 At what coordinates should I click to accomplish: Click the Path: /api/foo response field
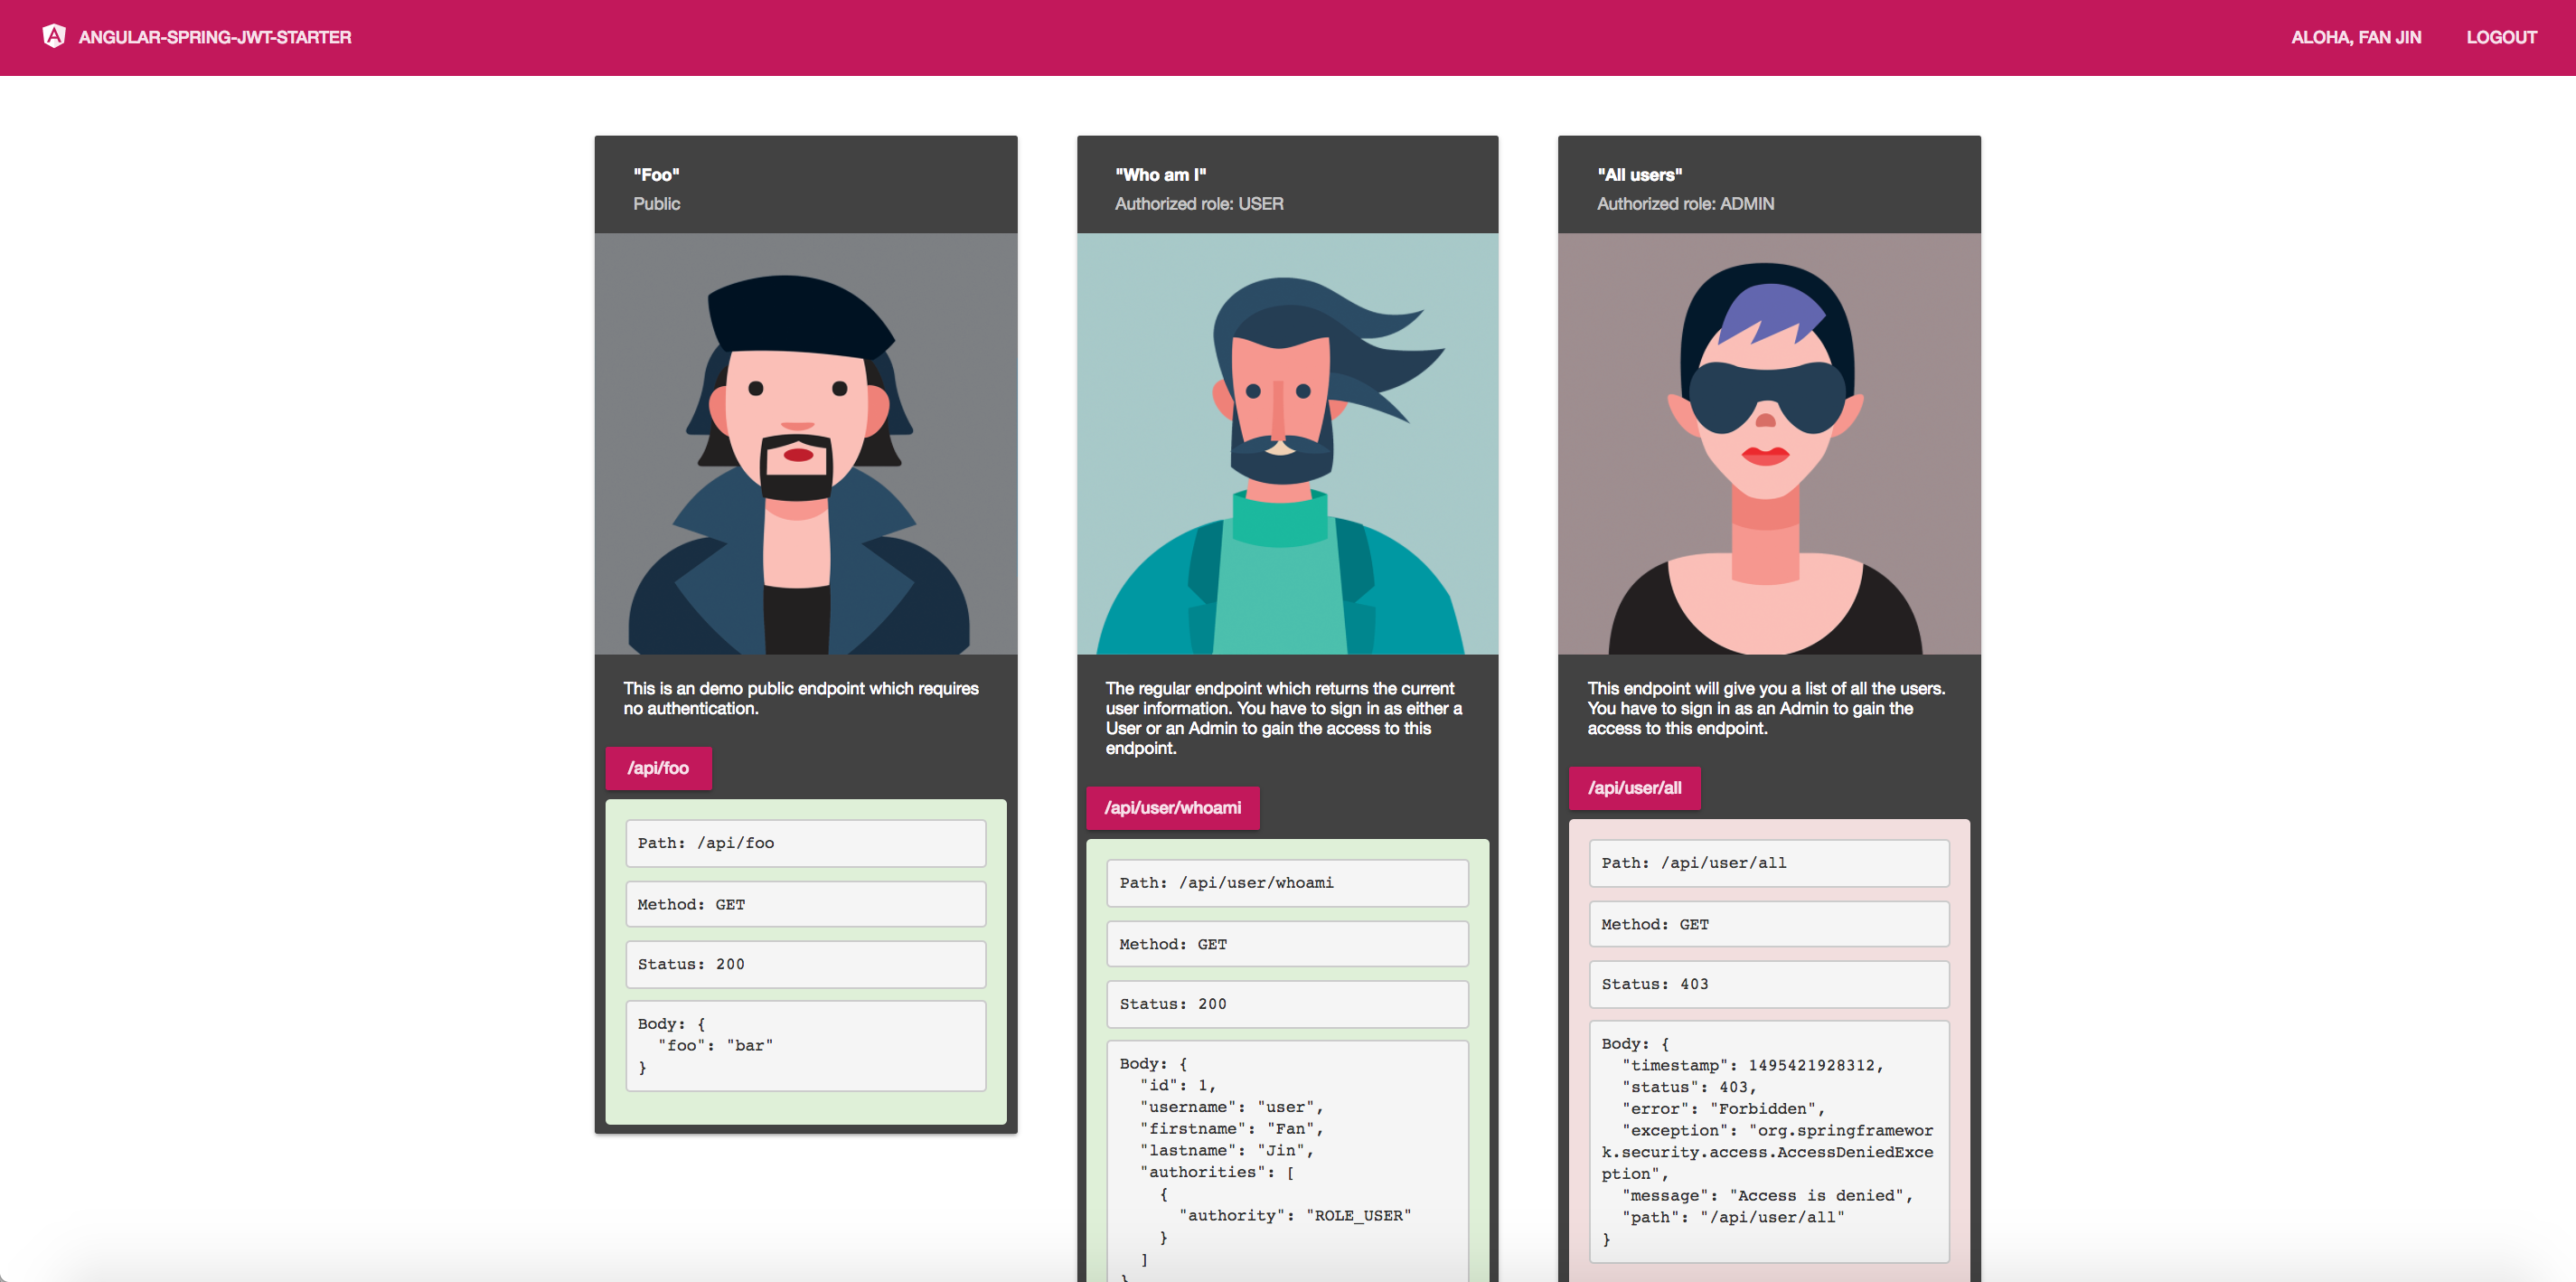[805, 843]
